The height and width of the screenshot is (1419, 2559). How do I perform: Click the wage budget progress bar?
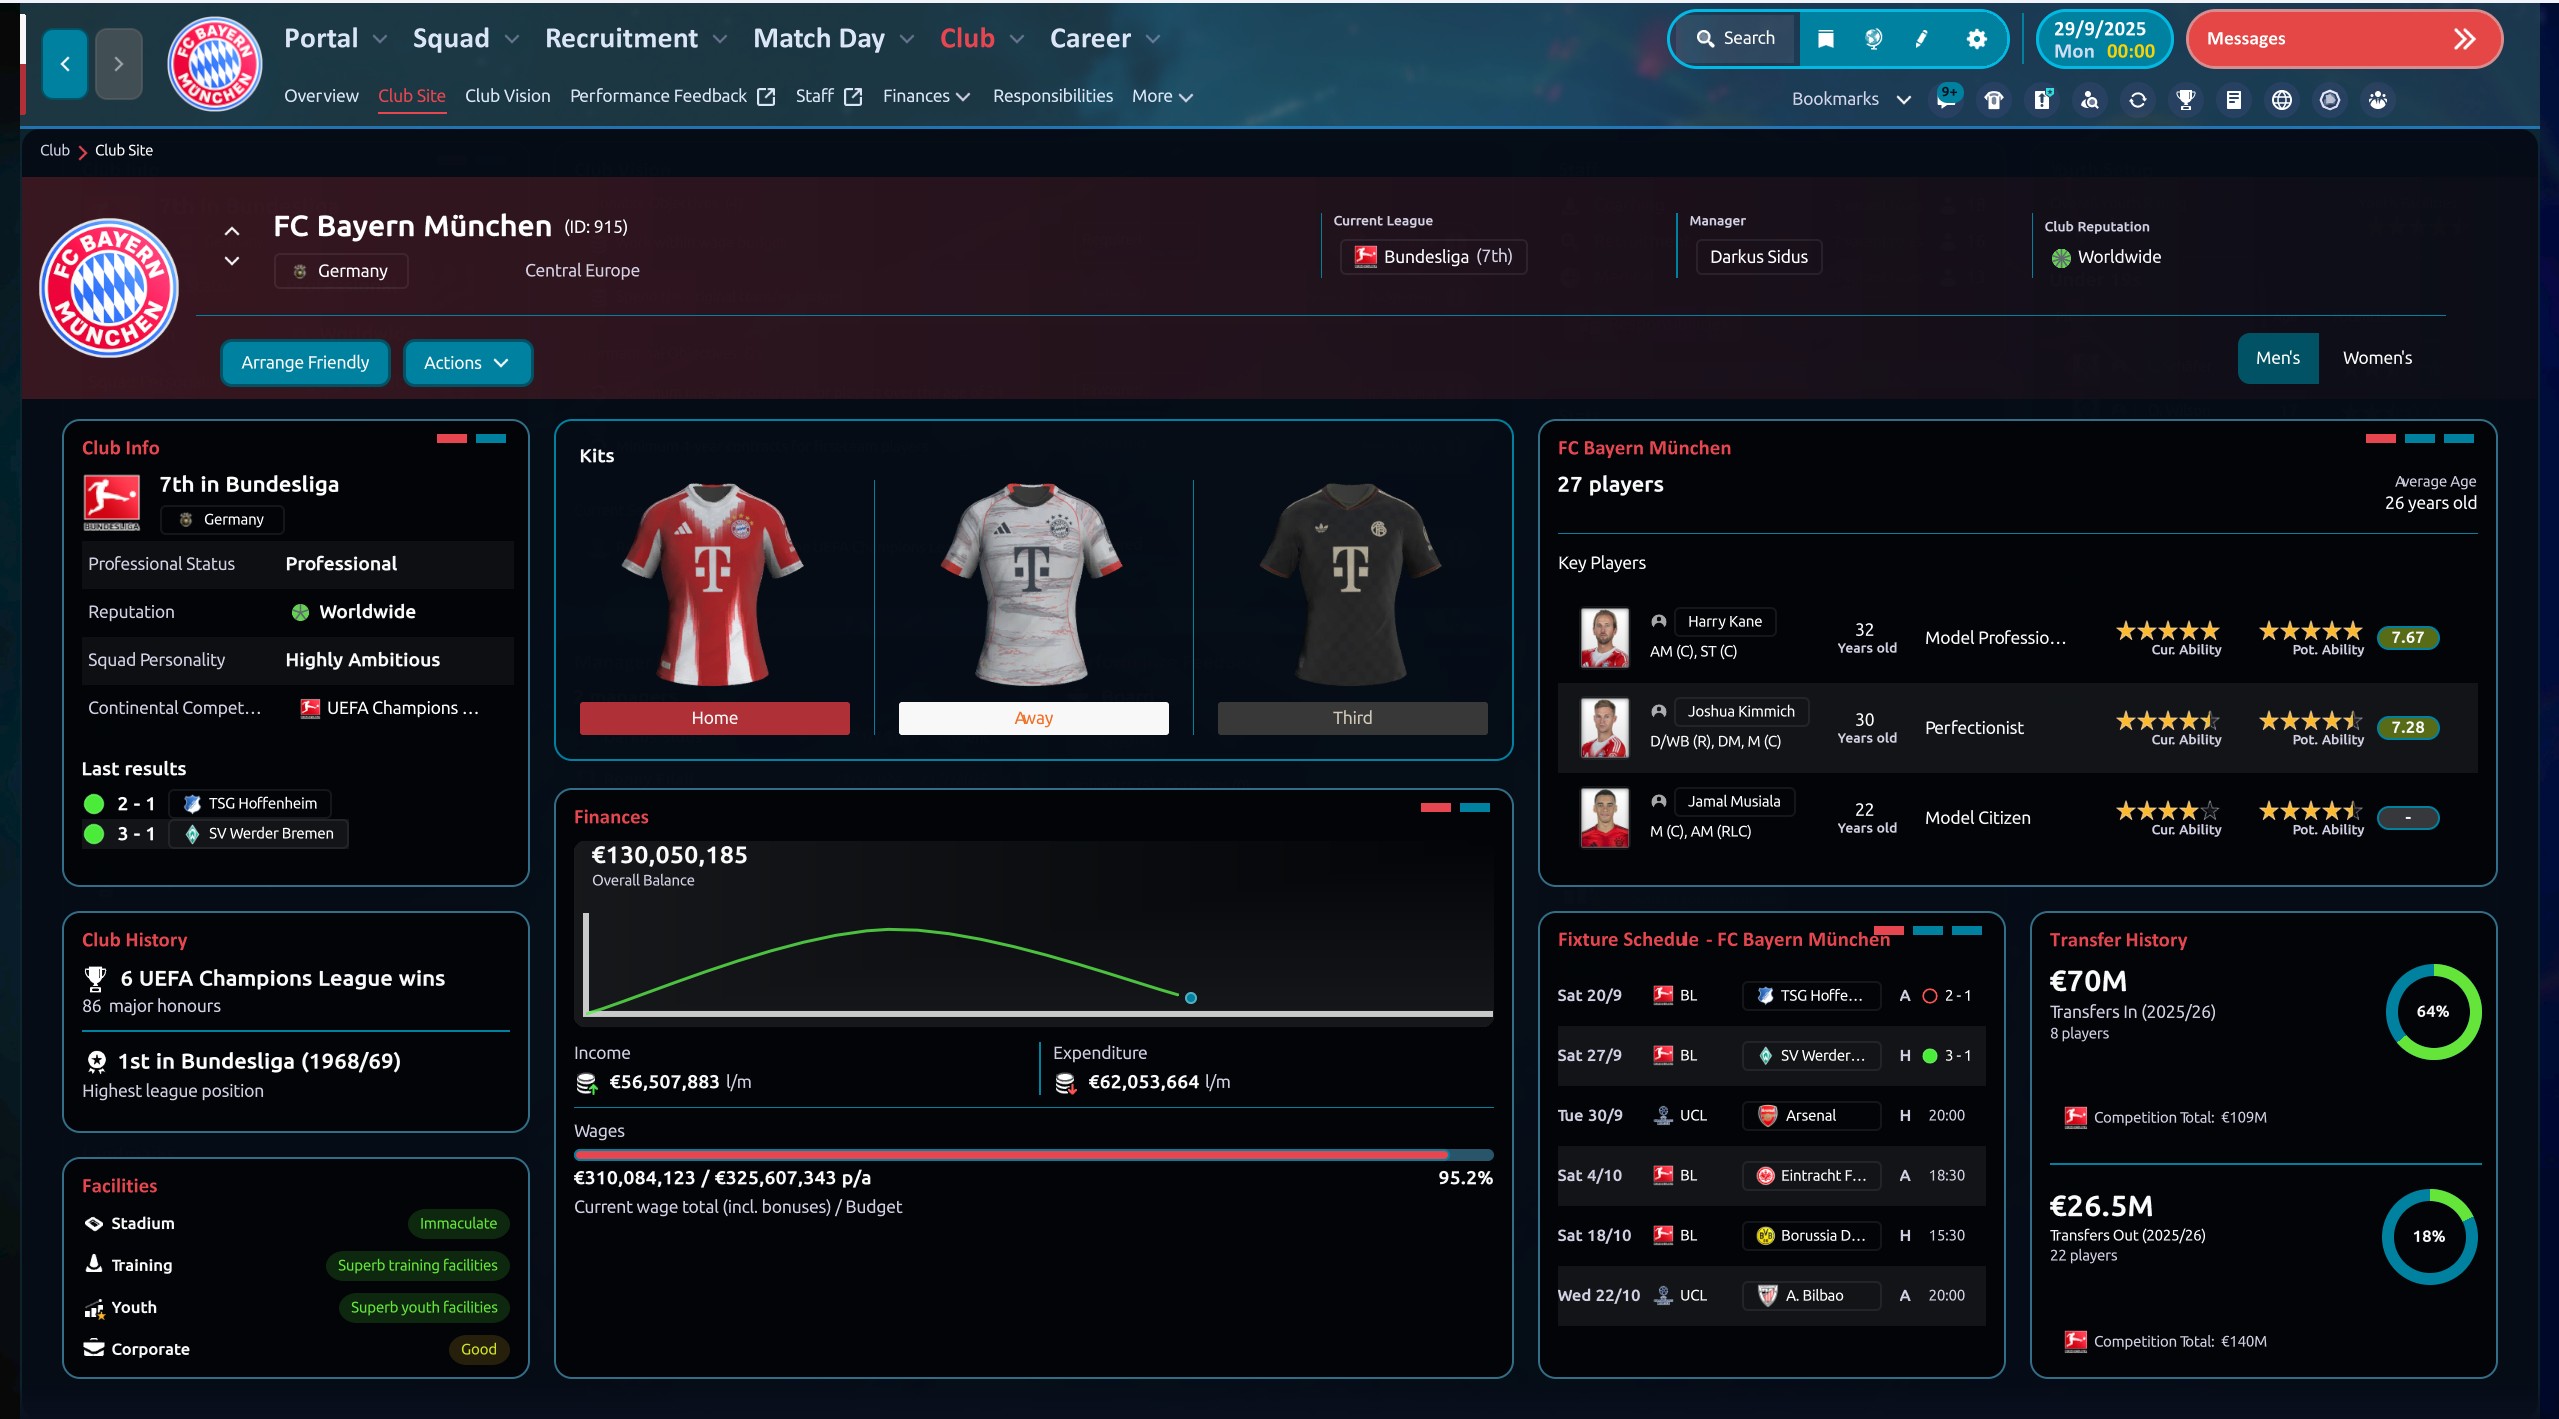tap(1033, 1154)
